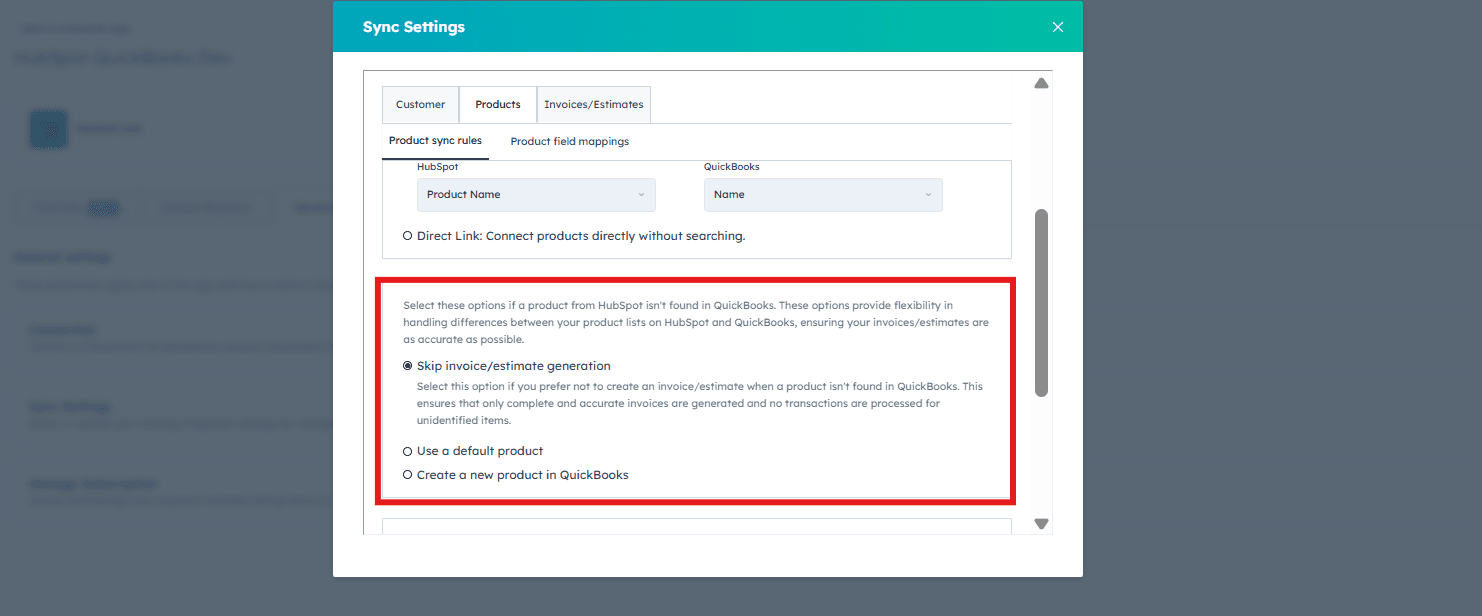Image resolution: width=1482 pixels, height=616 pixels.
Task: Select Skip invoice/estimate generation radio
Action: pos(408,366)
